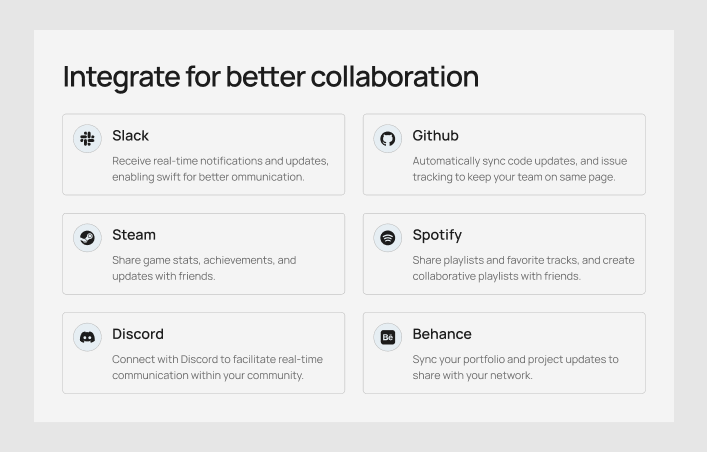The width and height of the screenshot is (707, 452).
Task: Click the Steam heading text
Action: click(x=134, y=235)
